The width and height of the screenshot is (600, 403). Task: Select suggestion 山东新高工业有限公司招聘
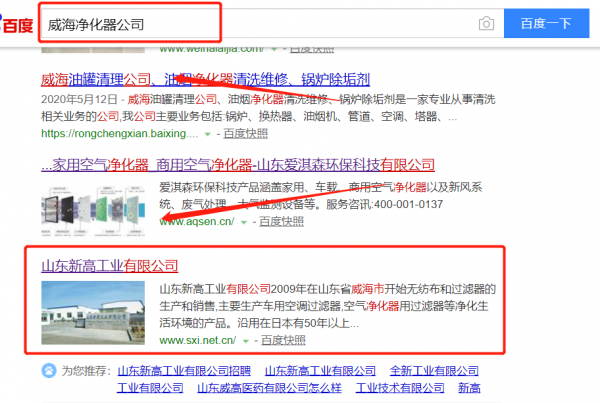click(182, 369)
